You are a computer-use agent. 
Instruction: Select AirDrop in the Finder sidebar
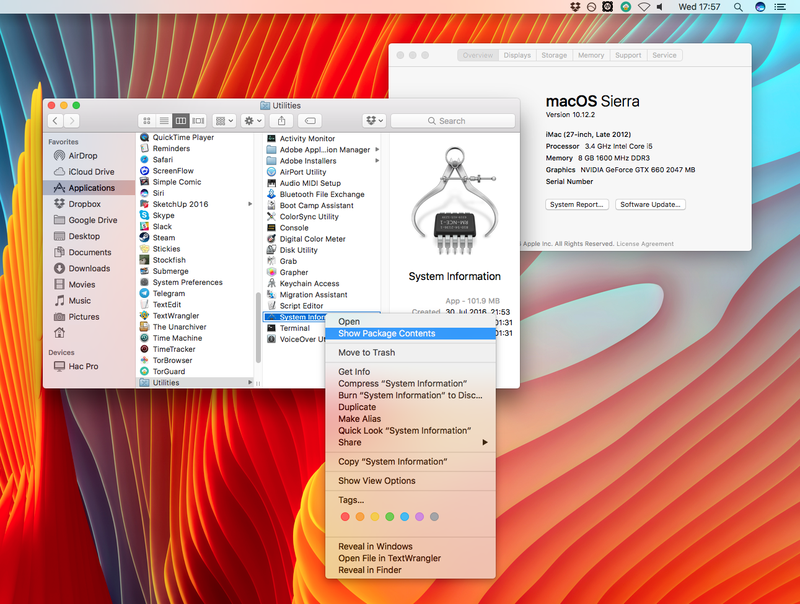pos(89,156)
